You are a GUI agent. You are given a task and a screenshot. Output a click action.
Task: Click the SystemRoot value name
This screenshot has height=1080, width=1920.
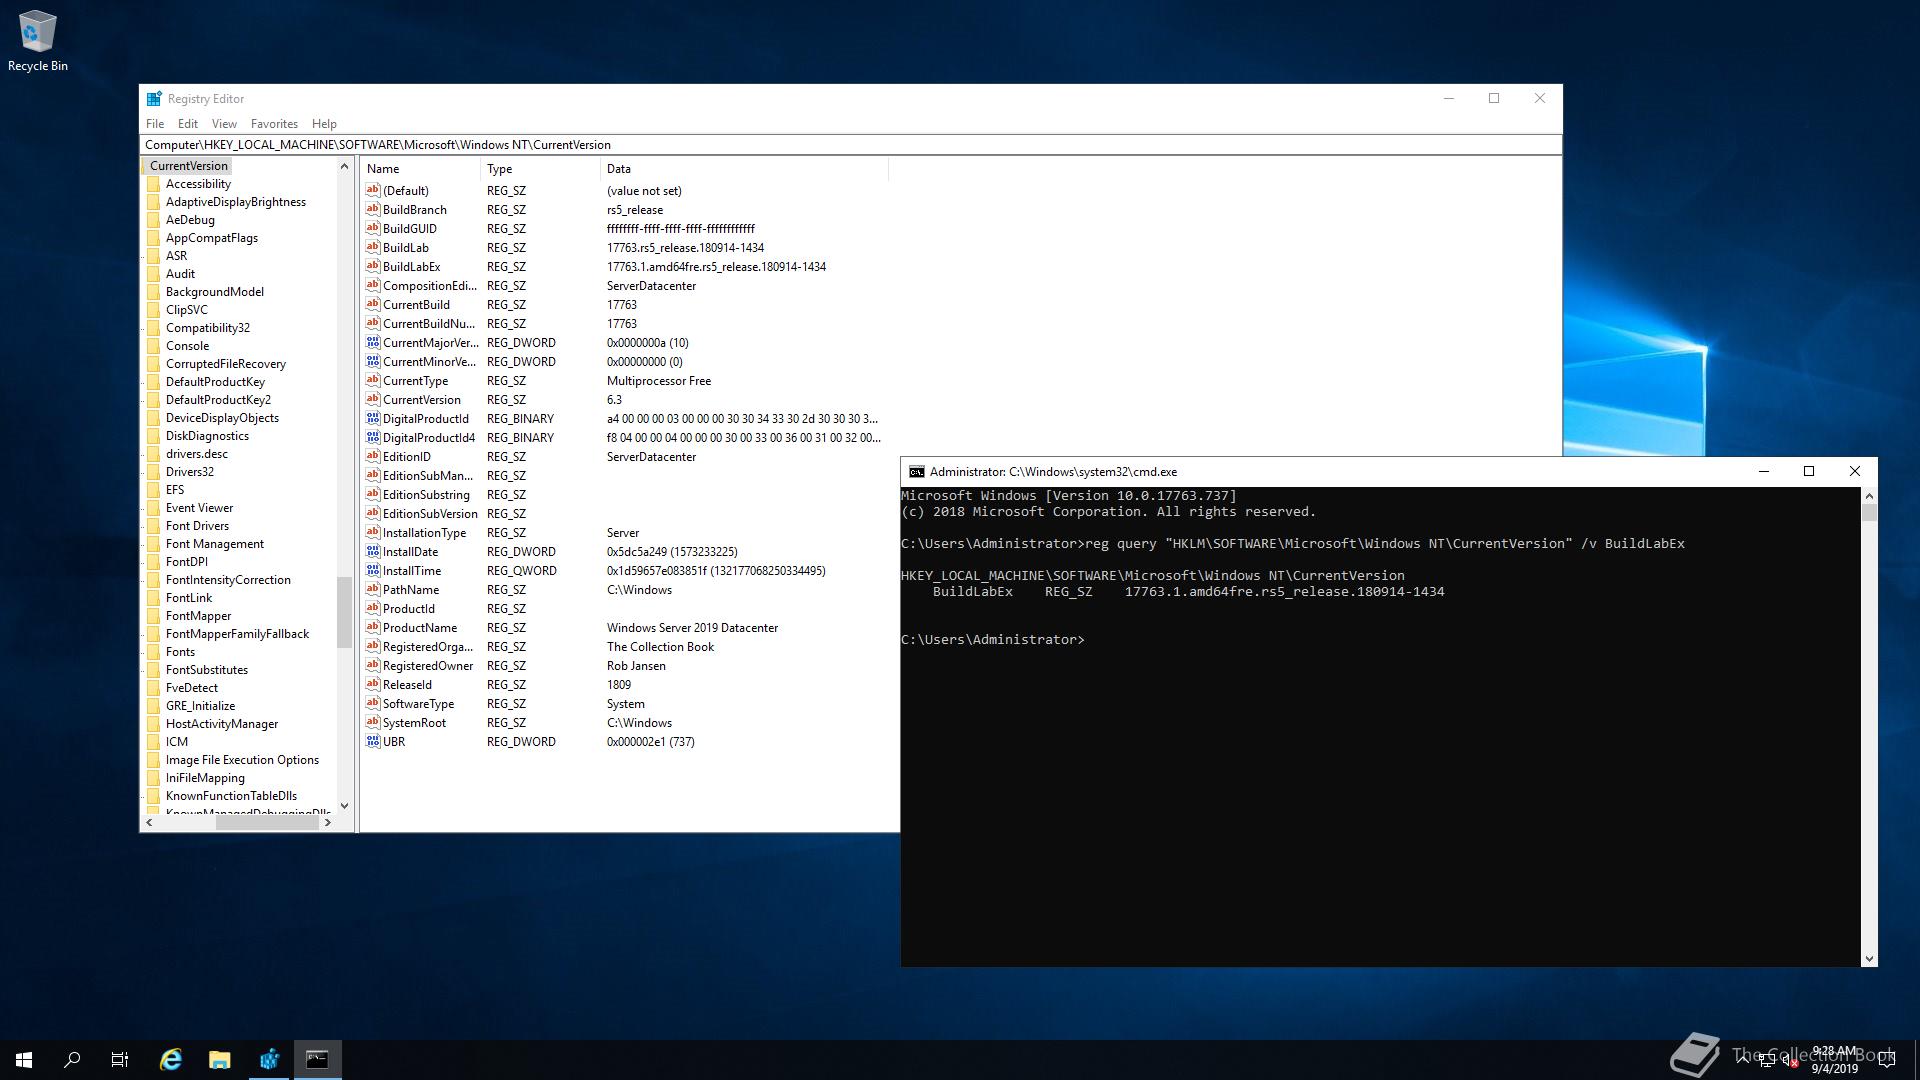pos(414,723)
